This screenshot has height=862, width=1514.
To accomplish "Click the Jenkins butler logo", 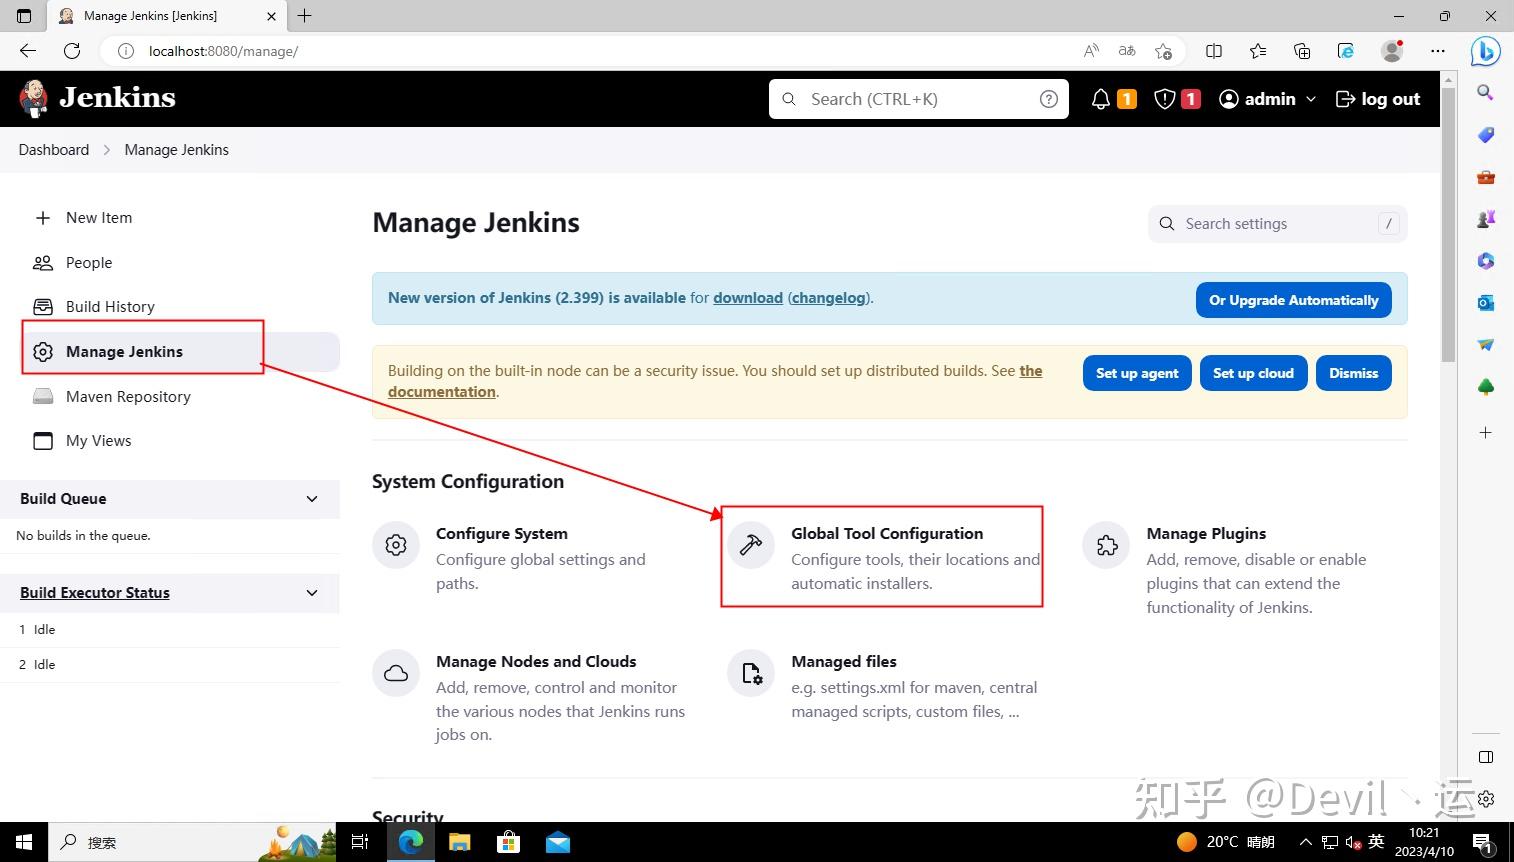I will pyautogui.click(x=33, y=98).
